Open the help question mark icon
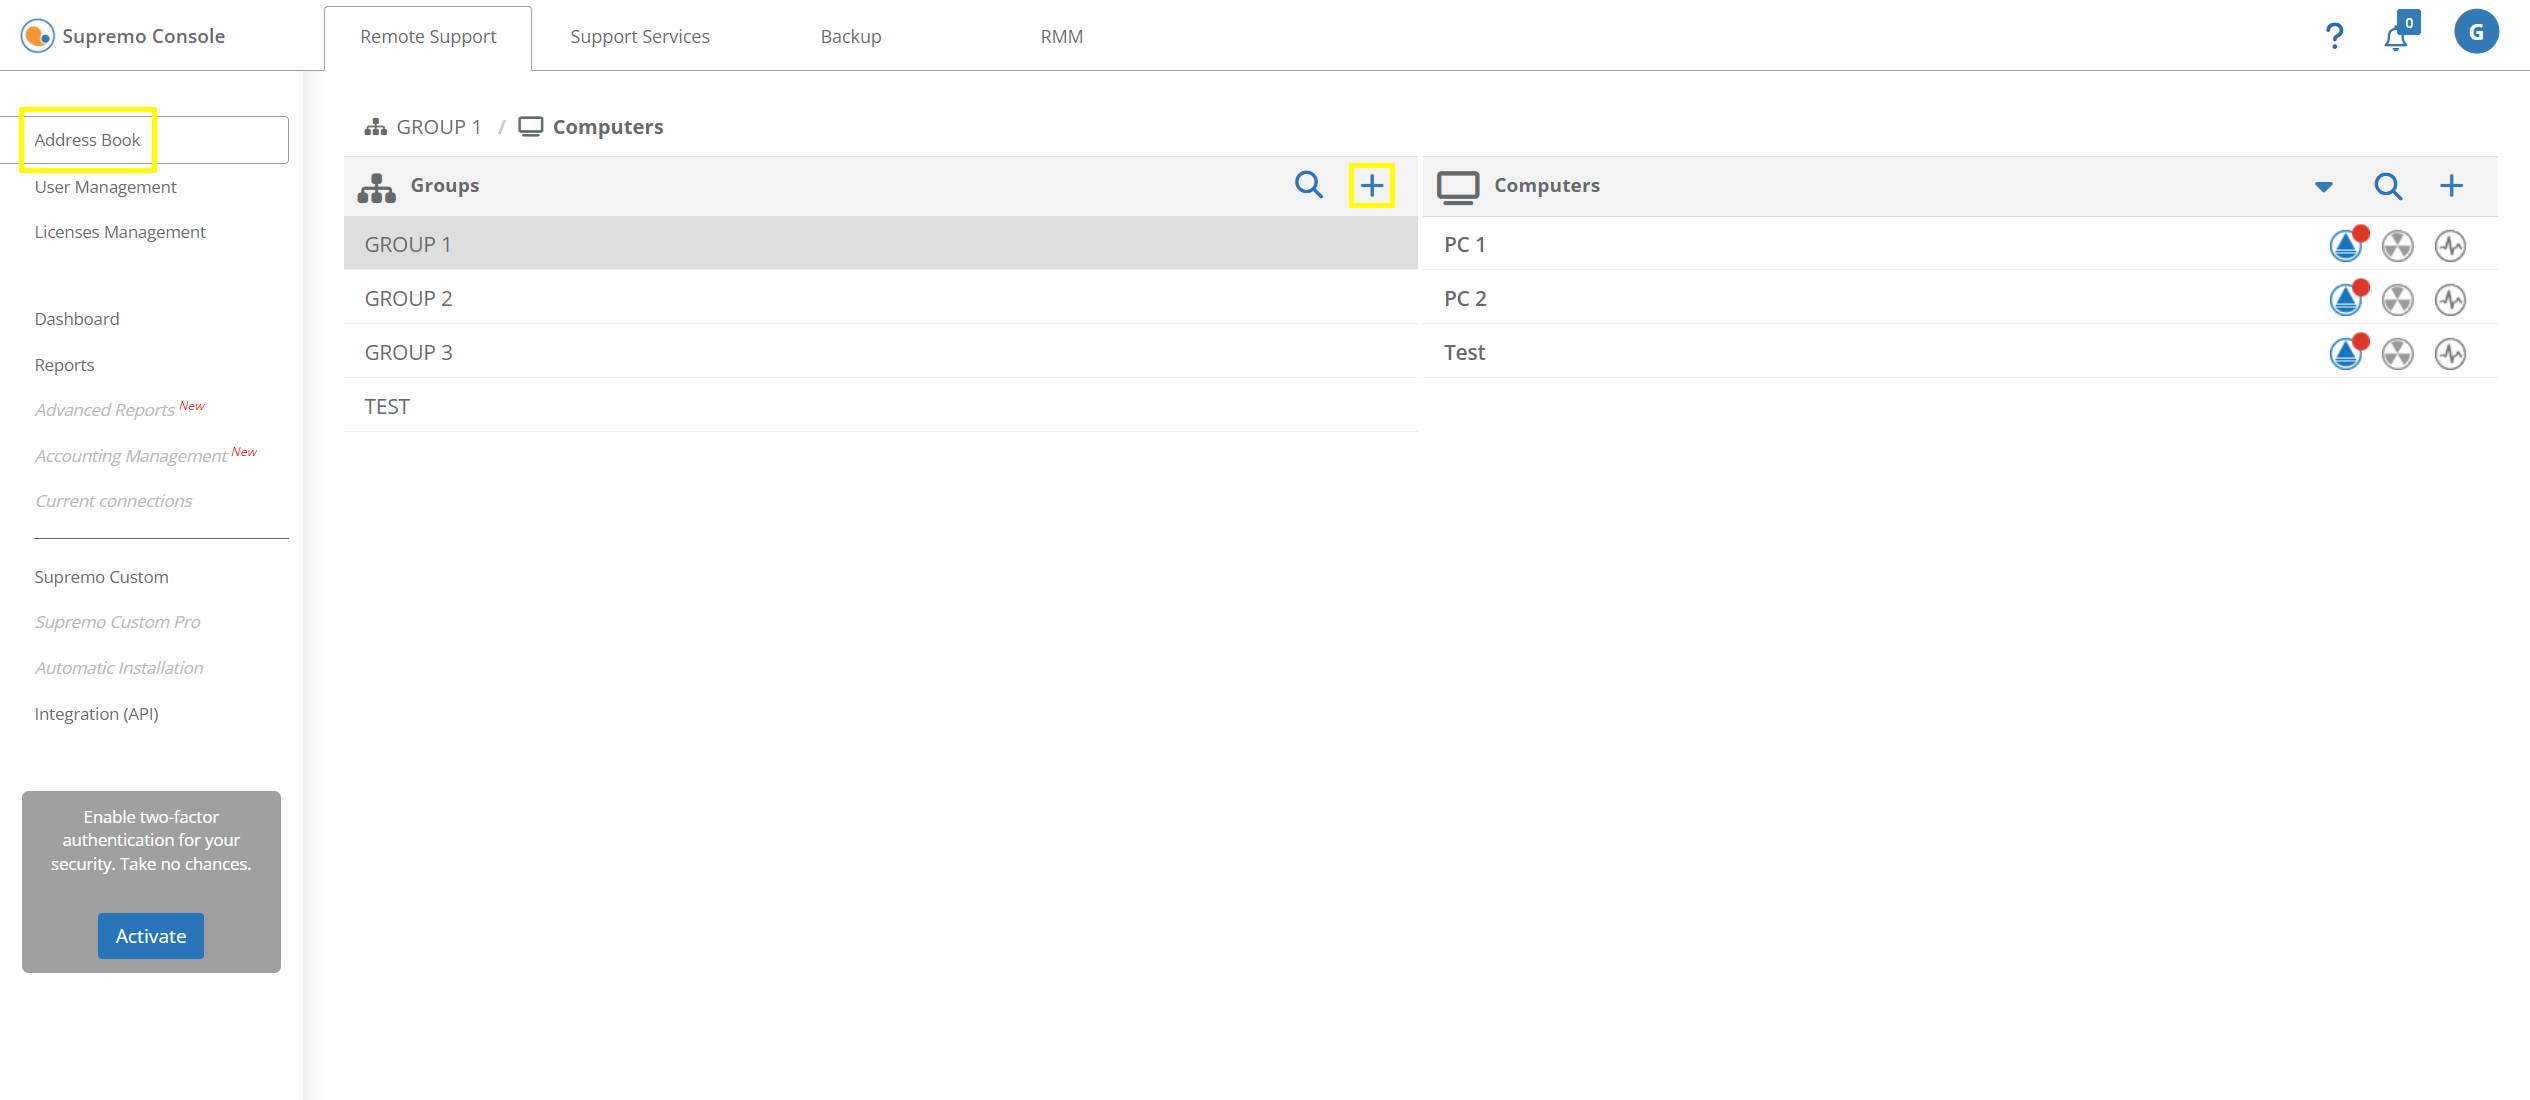2530x1100 pixels. [x=2334, y=36]
